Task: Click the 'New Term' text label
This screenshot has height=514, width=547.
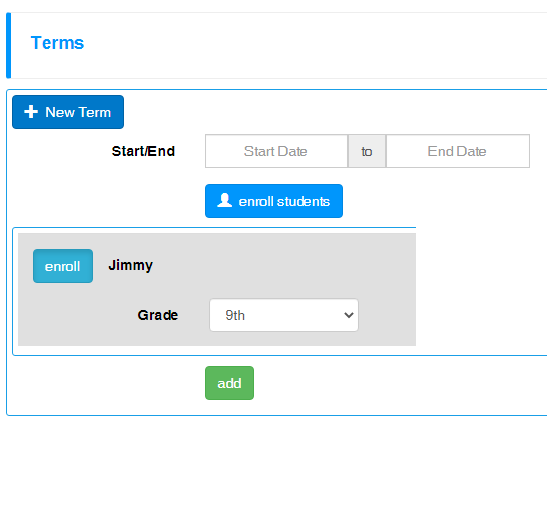Action: point(78,112)
